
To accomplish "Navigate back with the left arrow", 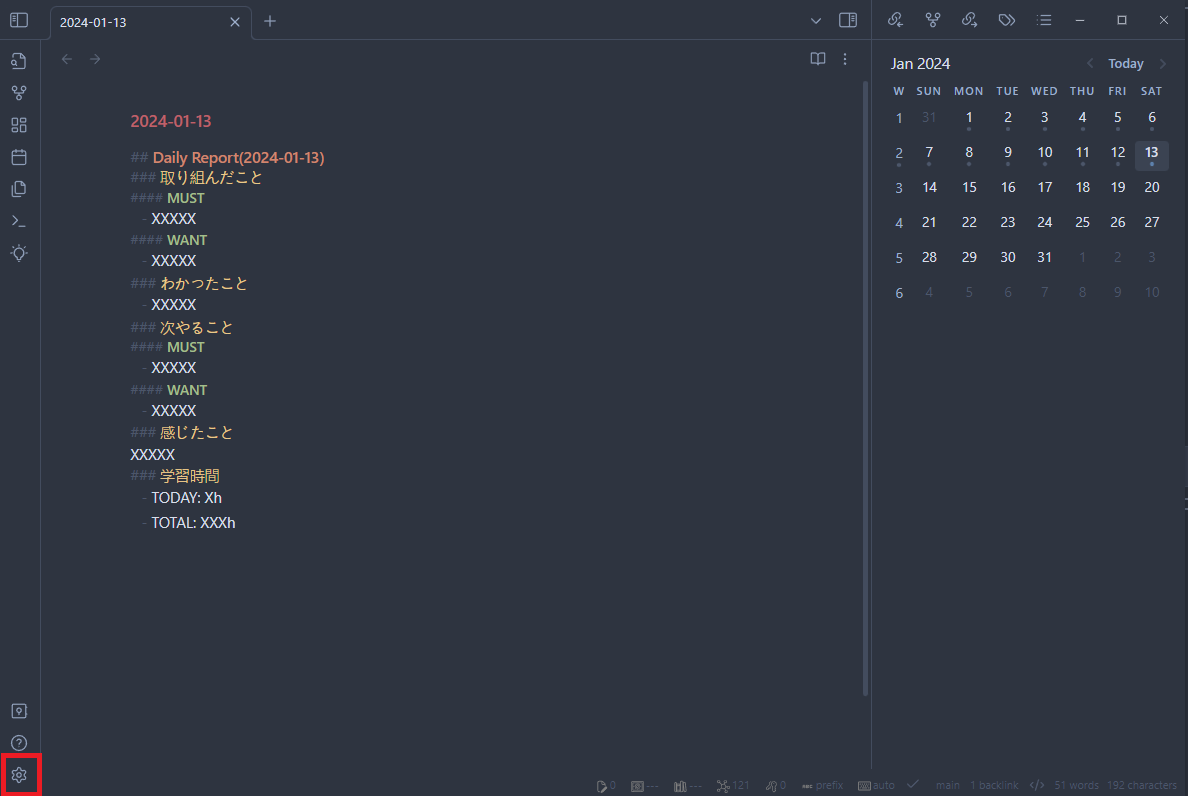I will pyautogui.click(x=67, y=59).
